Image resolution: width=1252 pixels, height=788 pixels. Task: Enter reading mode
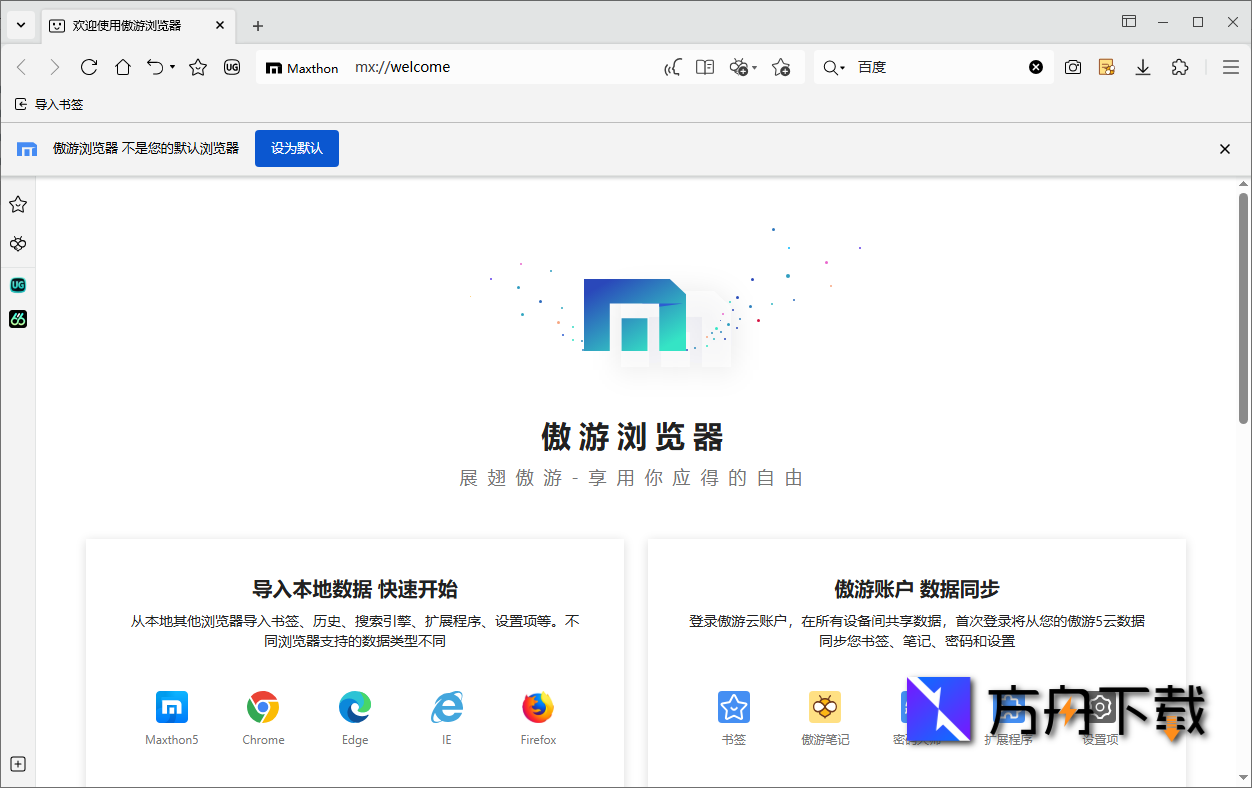click(705, 67)
